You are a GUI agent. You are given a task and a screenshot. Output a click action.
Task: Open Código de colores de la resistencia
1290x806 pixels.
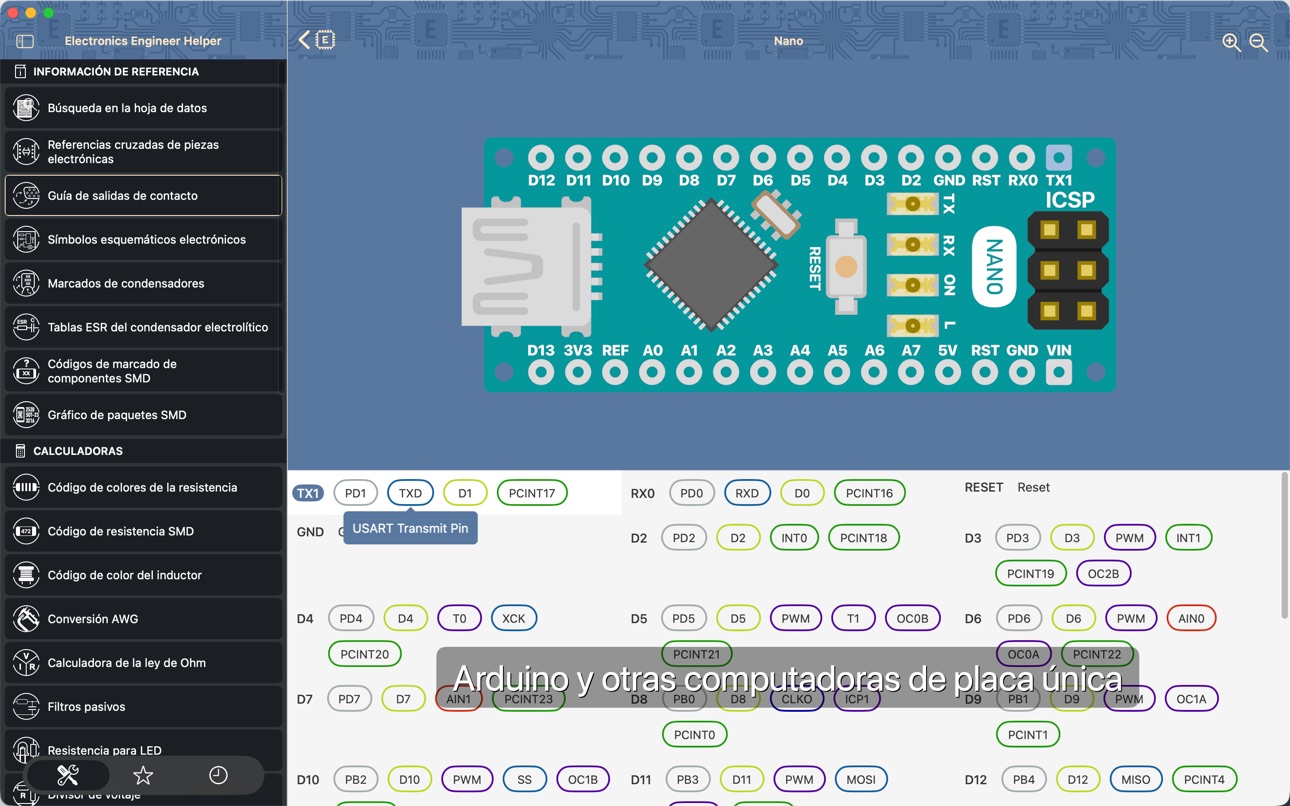[143, 488]
